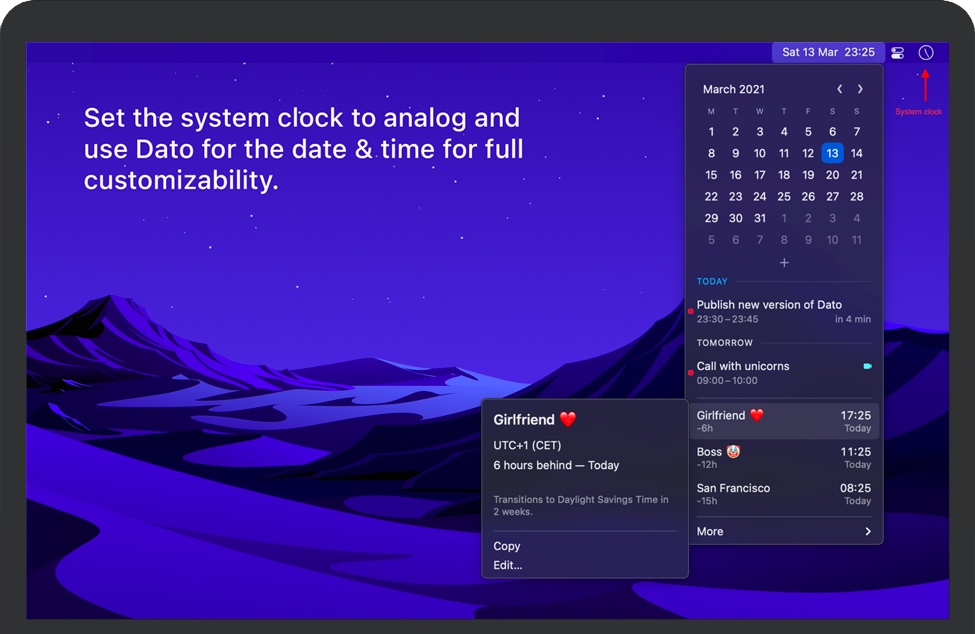Click the 23:30–23:45 event time range
Image resolution: width=975 pixels, height=634 pixels.
pos(727,319)
